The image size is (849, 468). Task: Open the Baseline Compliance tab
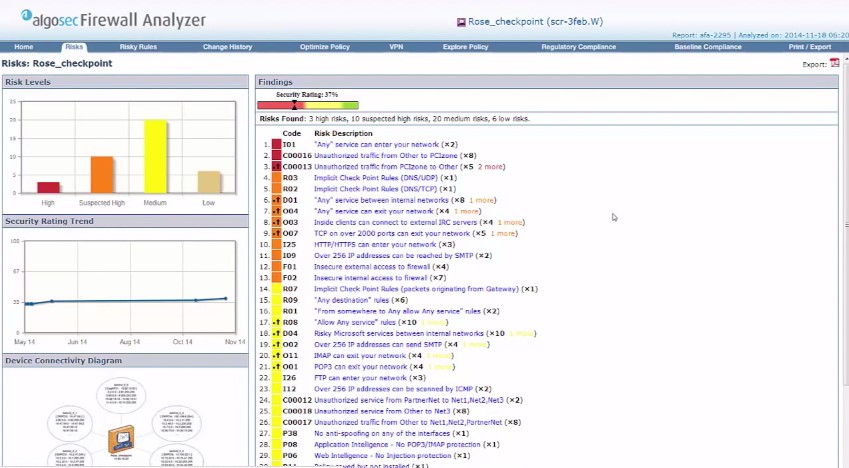tap(708, 47)
